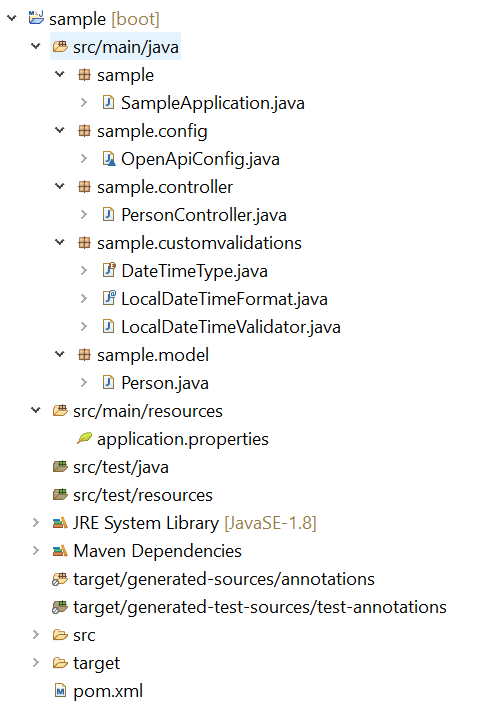Select Person.java under sample.model
The height and width of the screenshot is (715, 493).
[x=165, y=383]
